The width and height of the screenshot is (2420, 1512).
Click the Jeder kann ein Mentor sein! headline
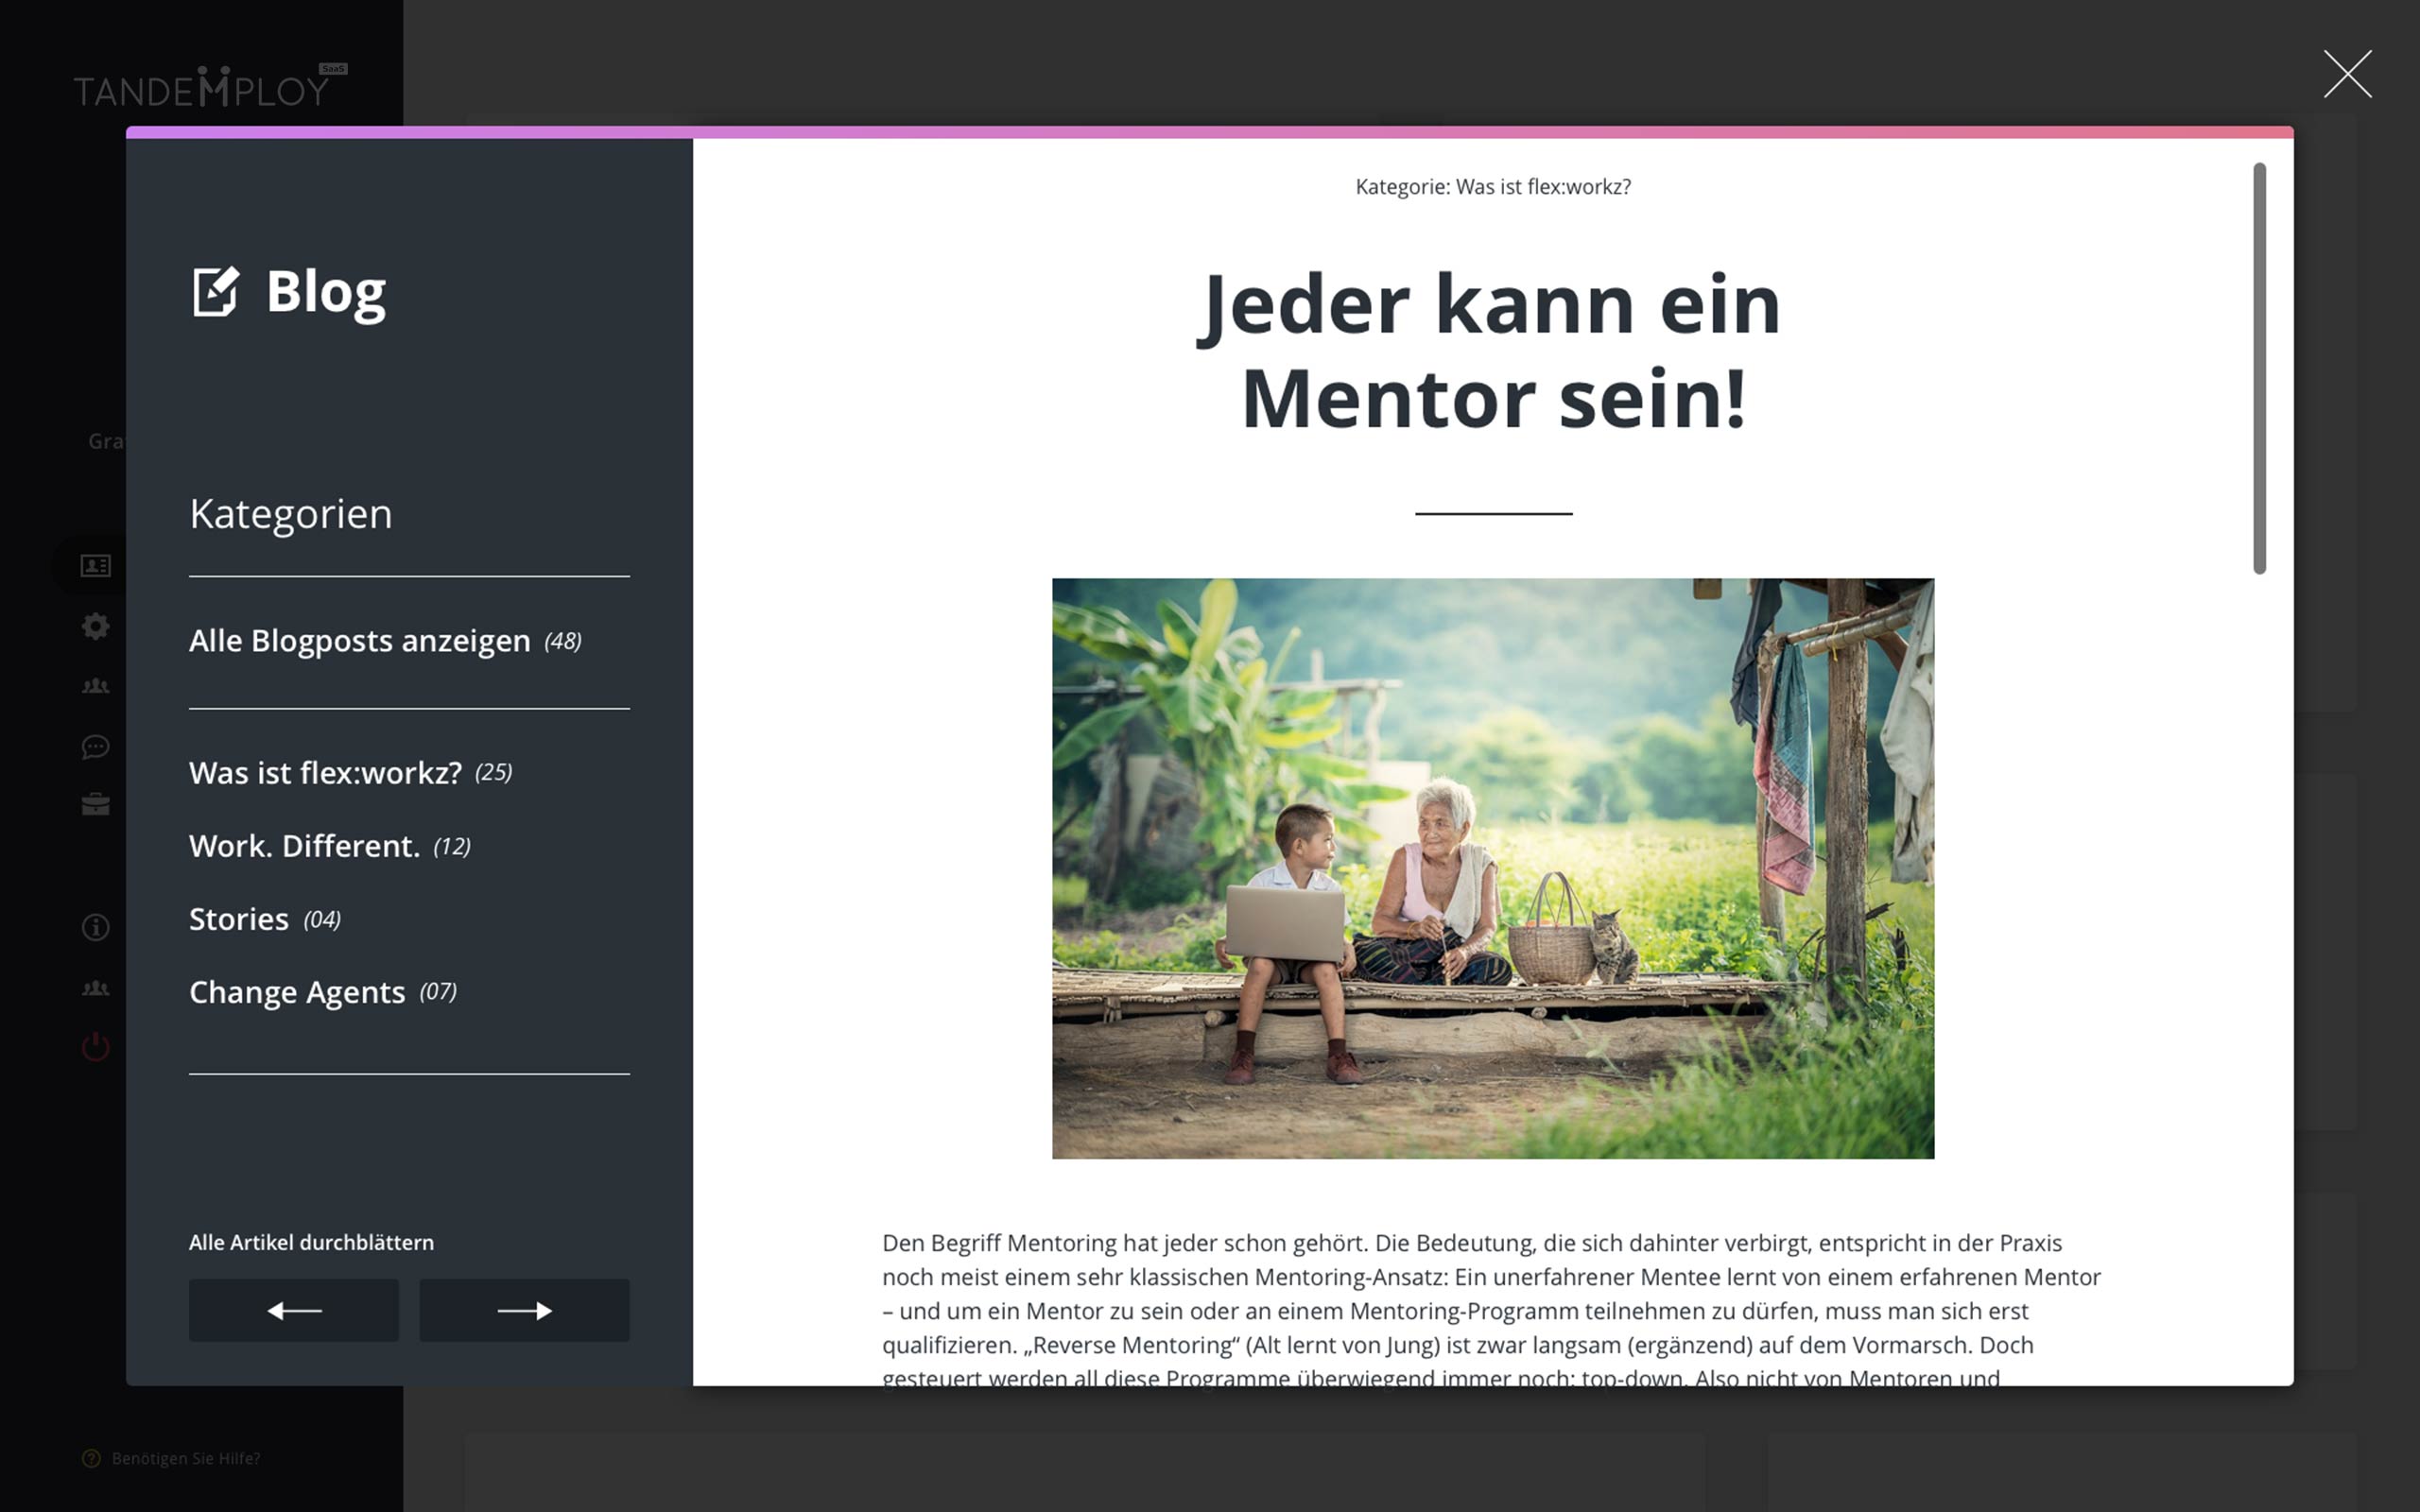[x=1490, y=350]
